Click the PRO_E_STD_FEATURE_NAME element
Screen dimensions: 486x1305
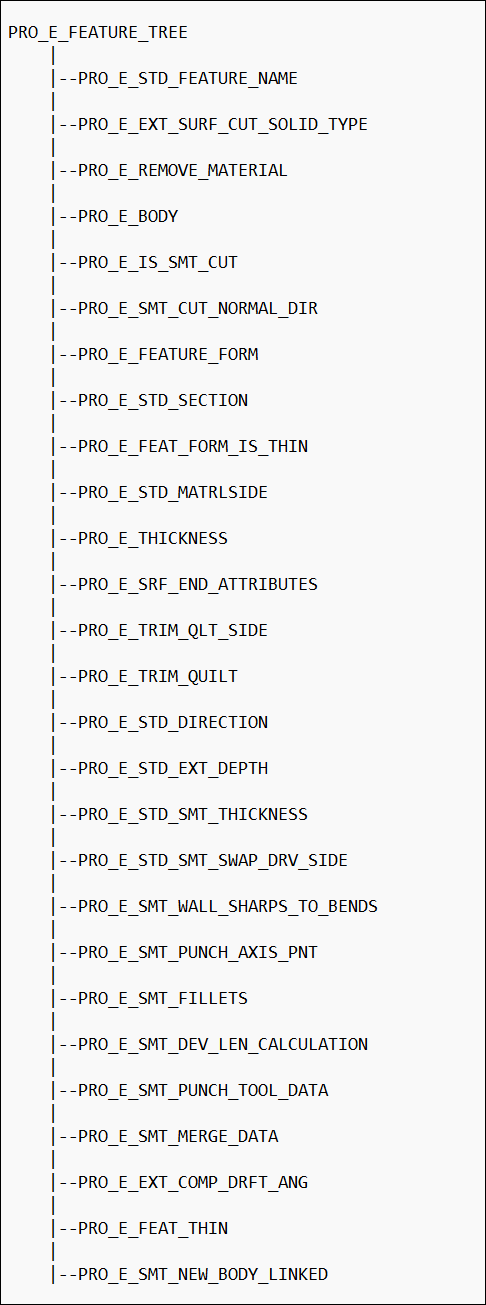pos(188,79)
